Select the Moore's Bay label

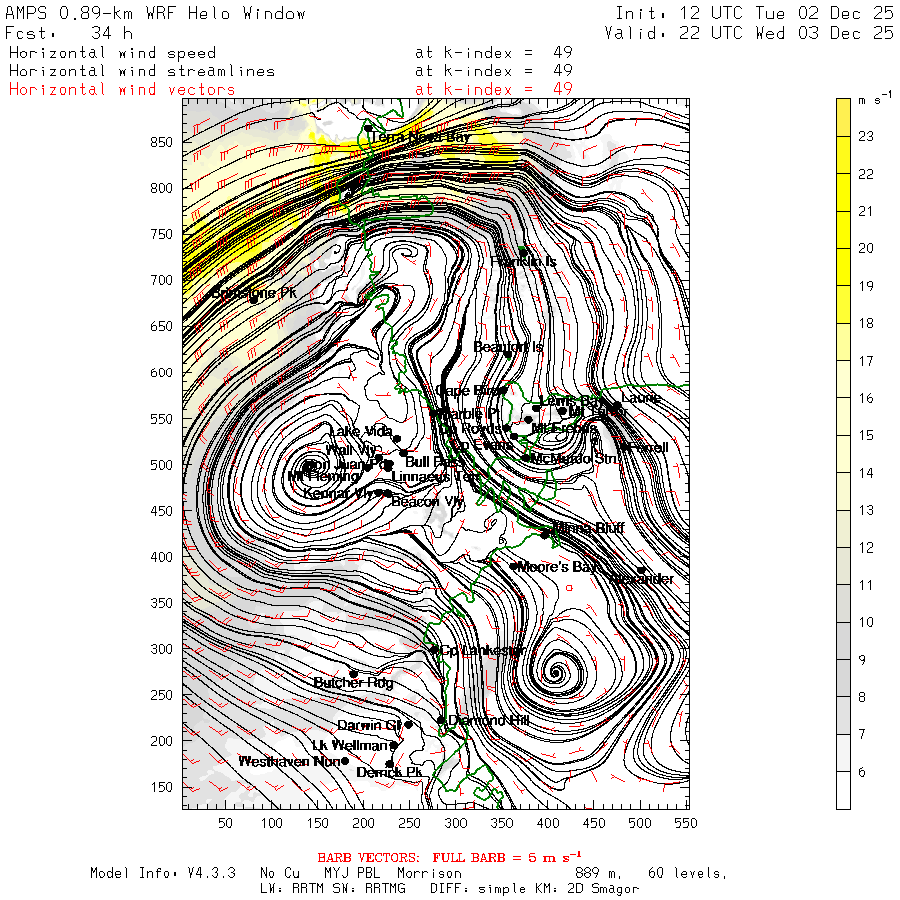point(557,567)
